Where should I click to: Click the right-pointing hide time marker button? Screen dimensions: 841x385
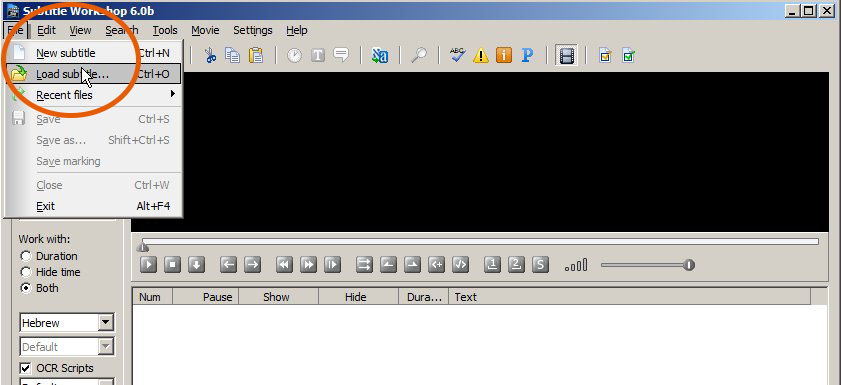(412, 264)
